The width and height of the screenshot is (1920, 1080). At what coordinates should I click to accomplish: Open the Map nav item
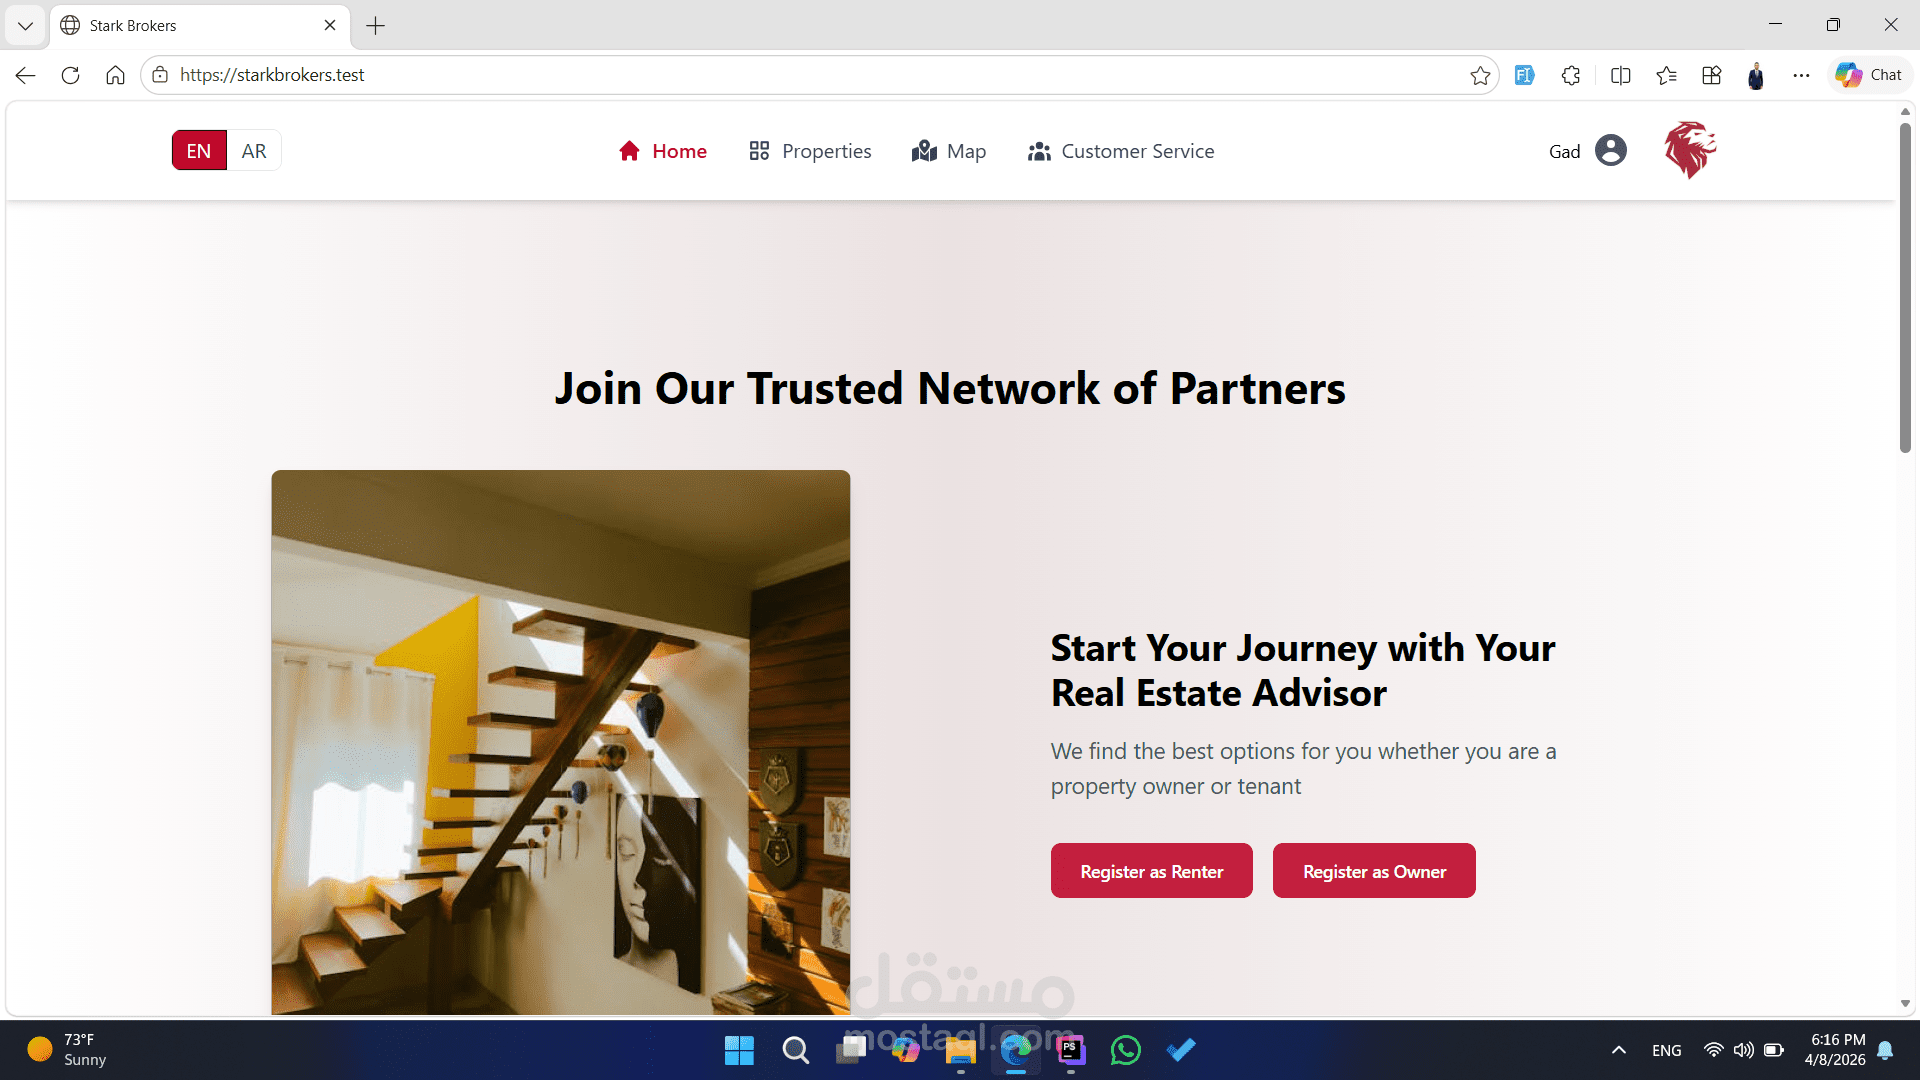(949, 151)
